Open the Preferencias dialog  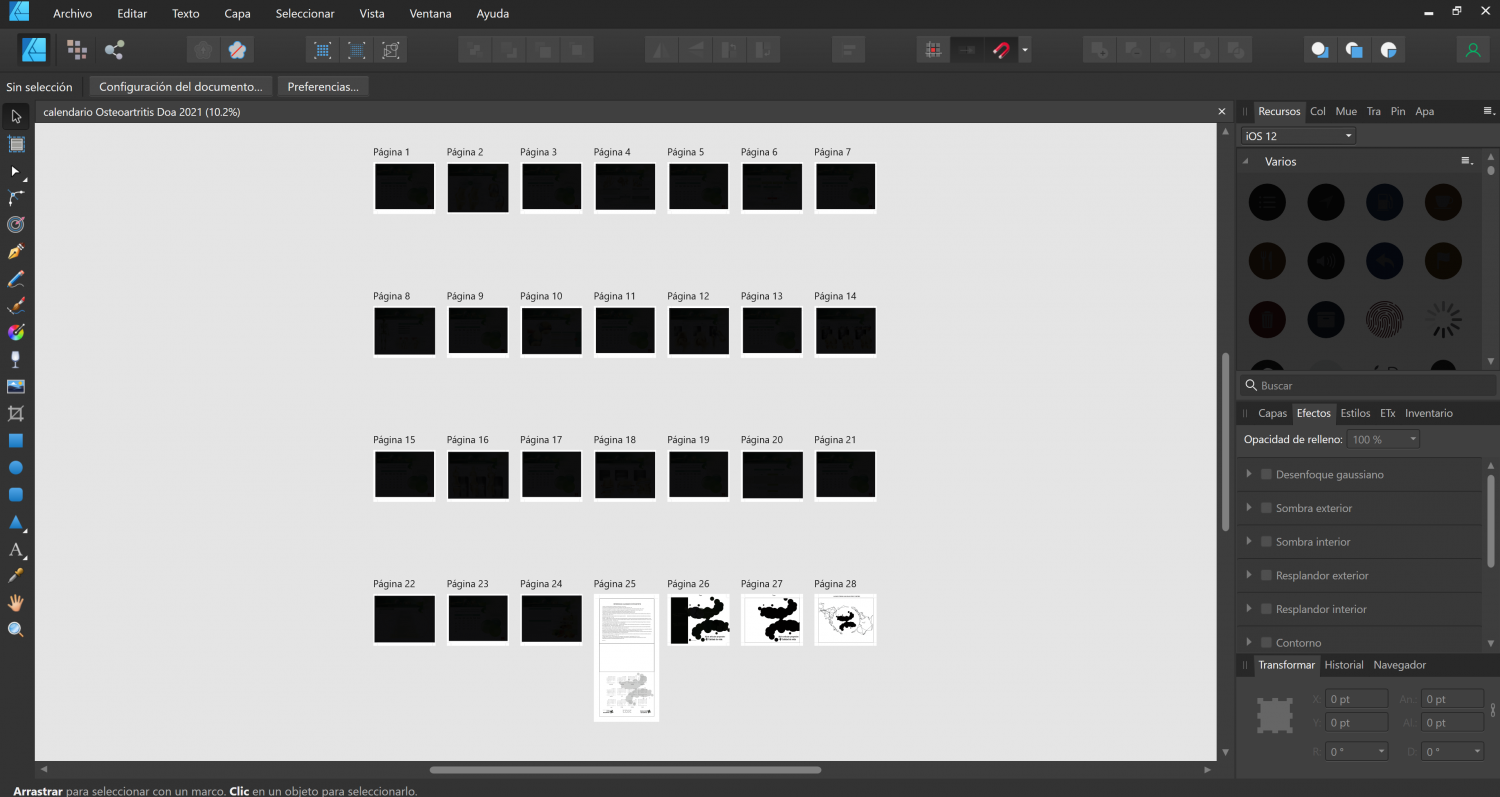pos(322,86)
